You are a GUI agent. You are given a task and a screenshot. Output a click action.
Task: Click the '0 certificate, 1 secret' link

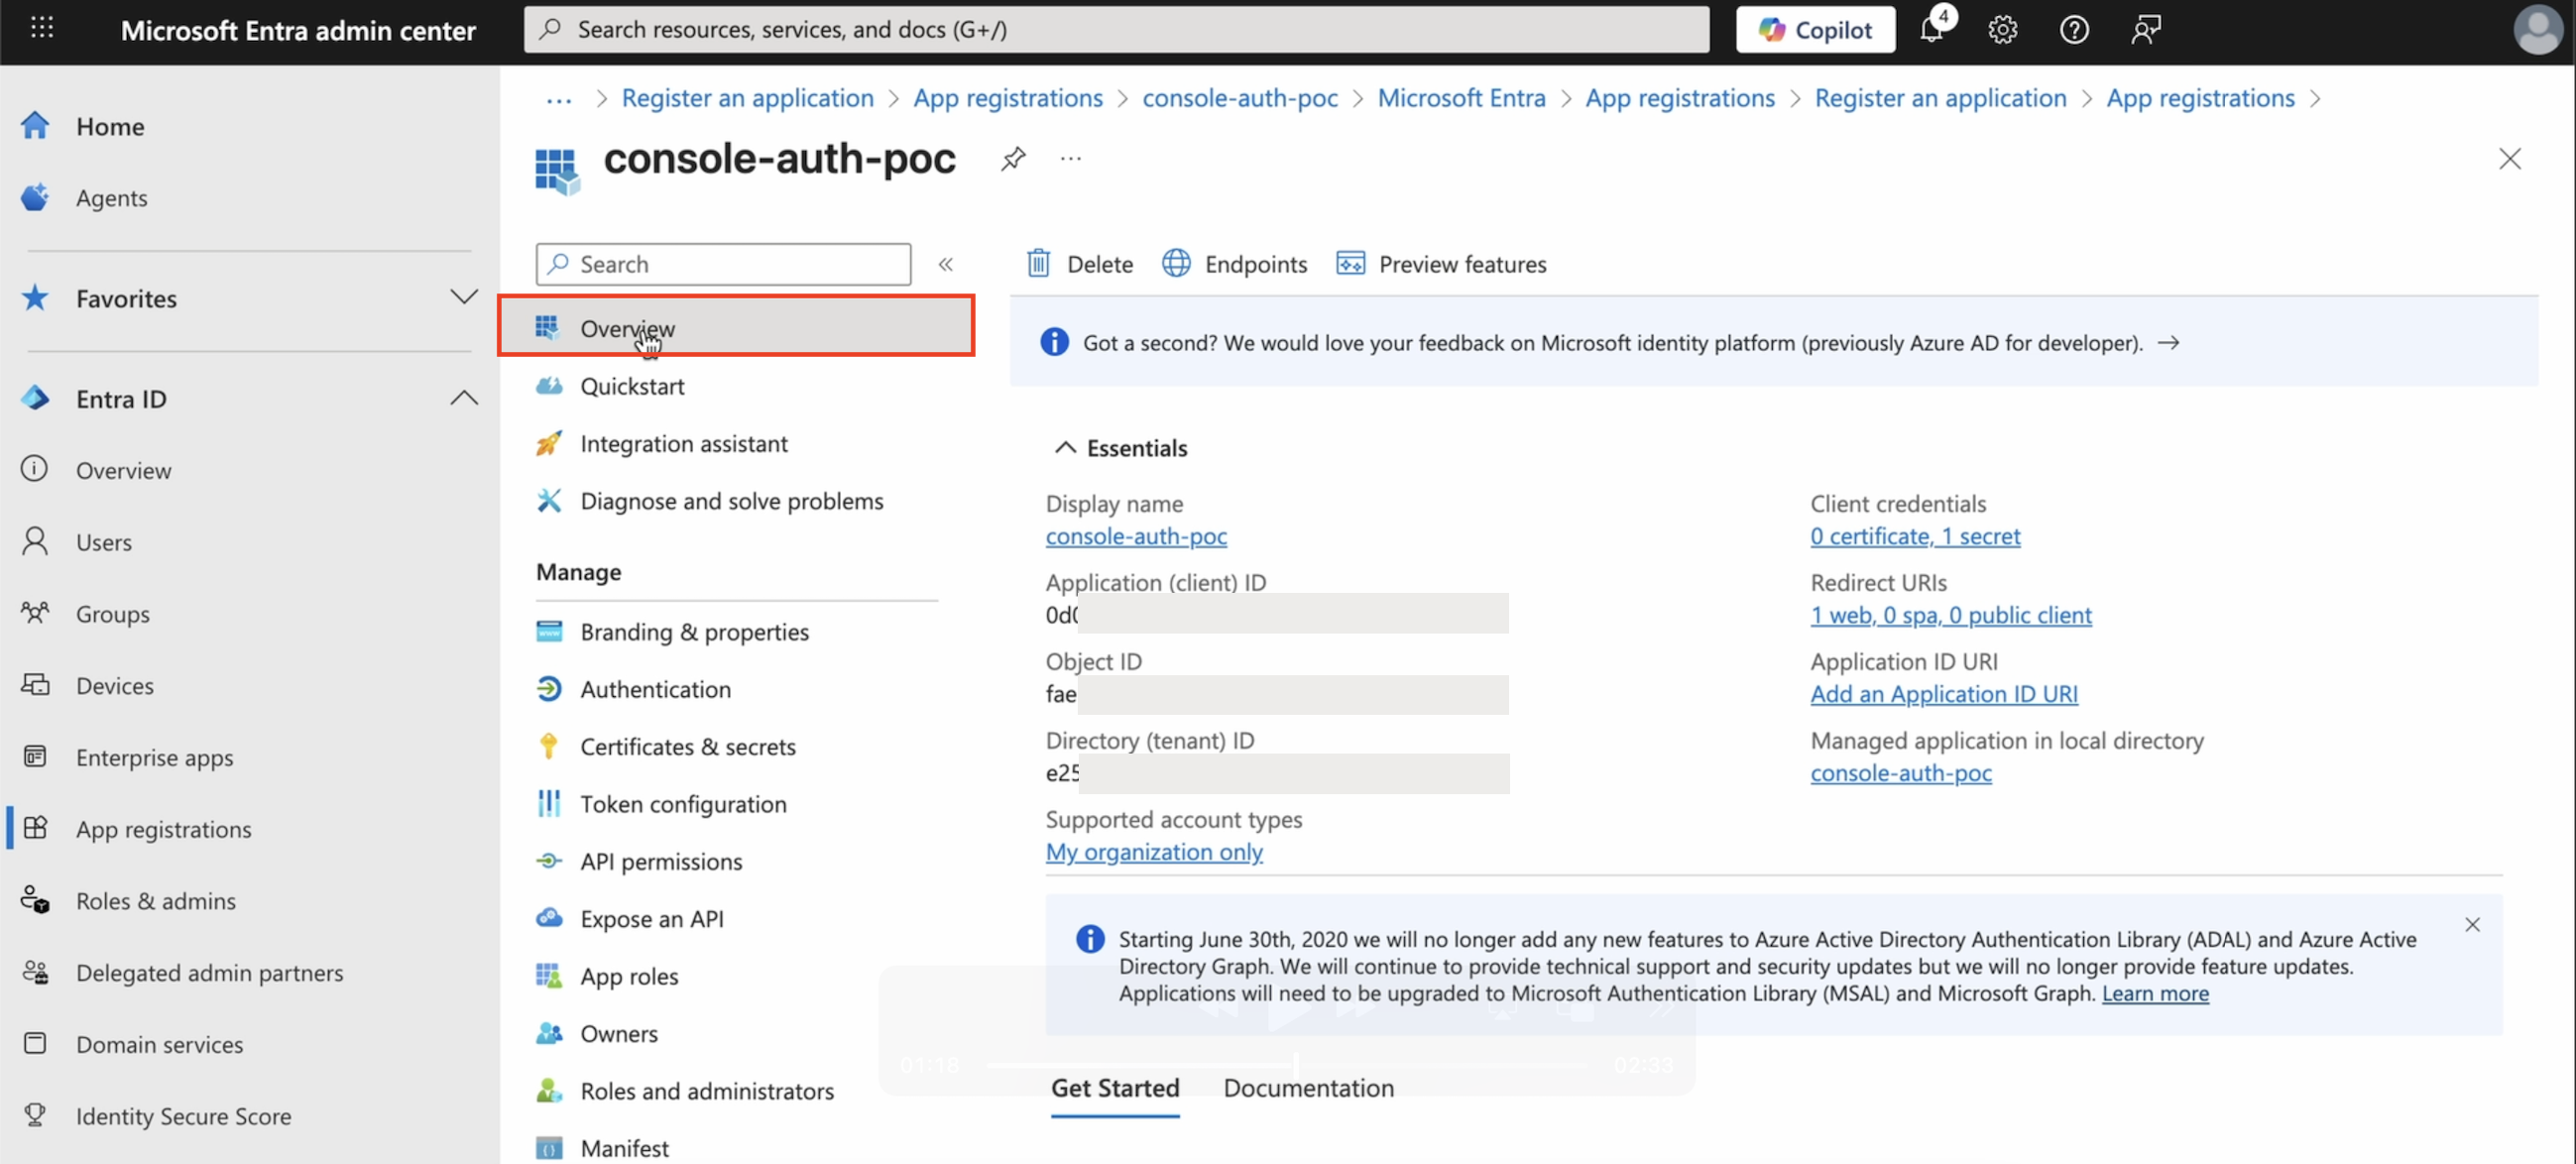click(1914, 536)
